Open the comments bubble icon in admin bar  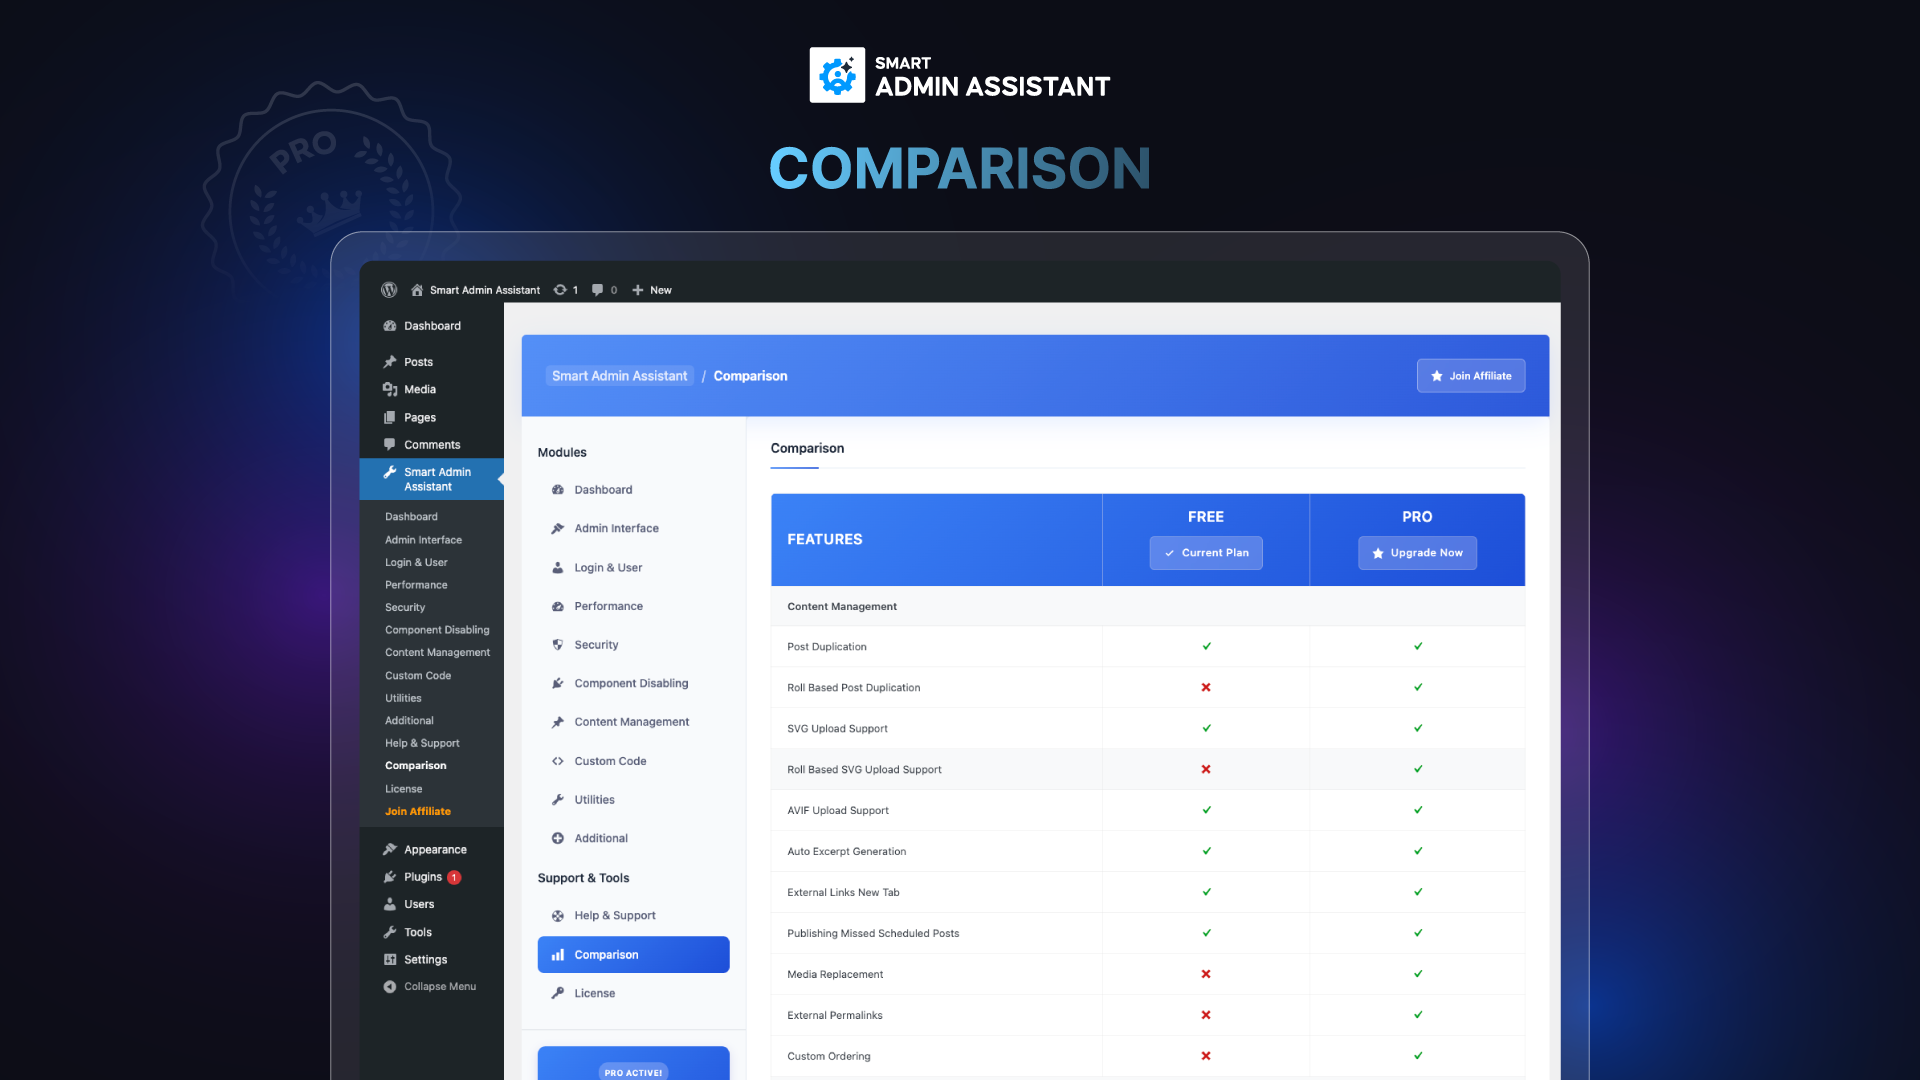[x=597, y=290]
